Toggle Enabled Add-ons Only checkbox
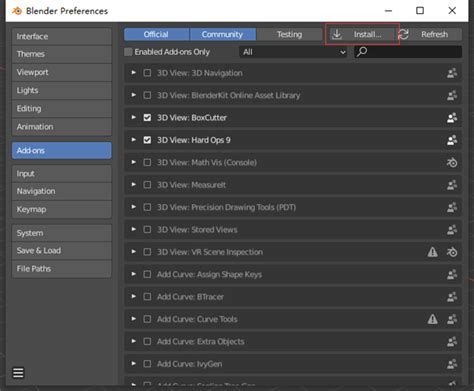Image resolution: width=474 pixels, height=391 pixels. [128, 52]
